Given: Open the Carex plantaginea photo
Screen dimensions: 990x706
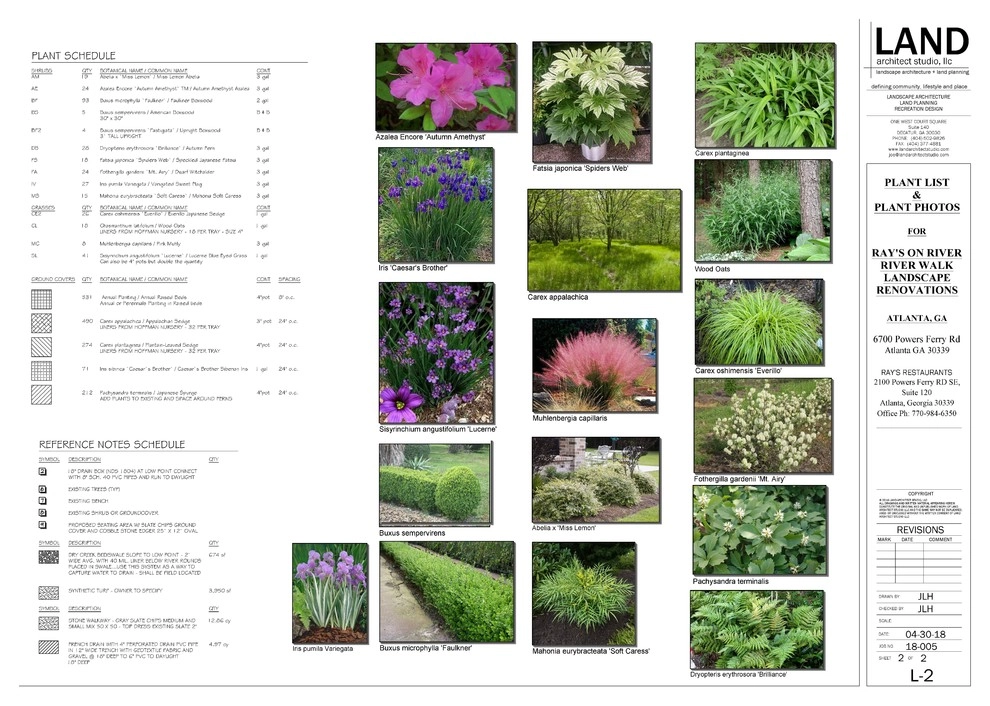Looking at the screenshot, I should (x=765, y=95).
